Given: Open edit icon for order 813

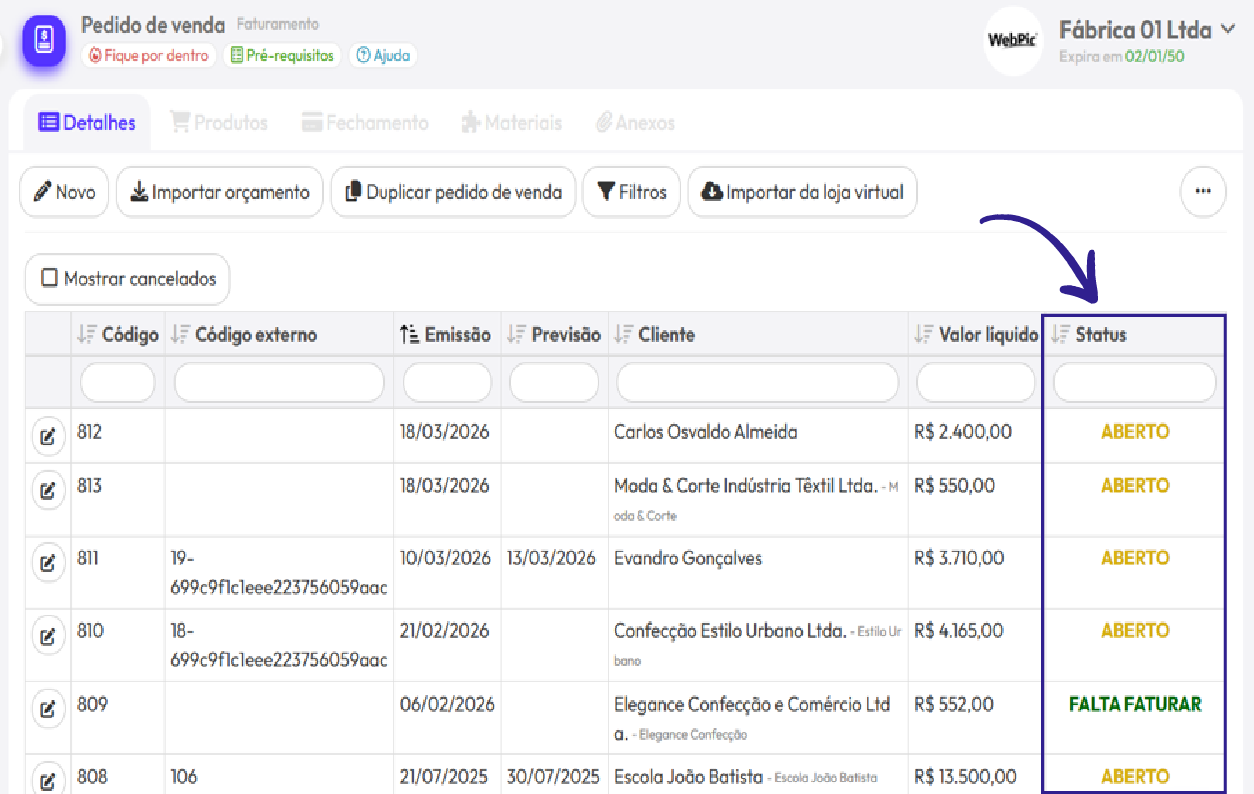Looking at the screenshot, I should coord(47,489).
